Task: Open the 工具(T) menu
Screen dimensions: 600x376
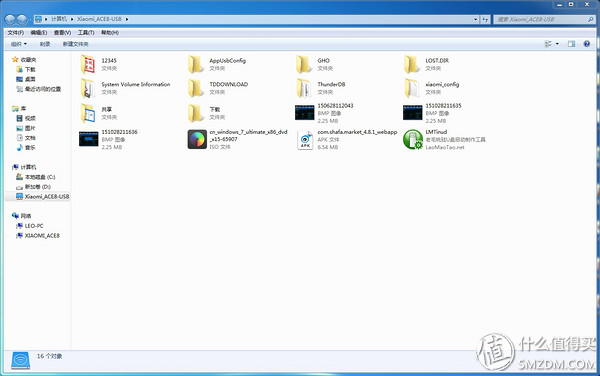Action: coord(86,33)
